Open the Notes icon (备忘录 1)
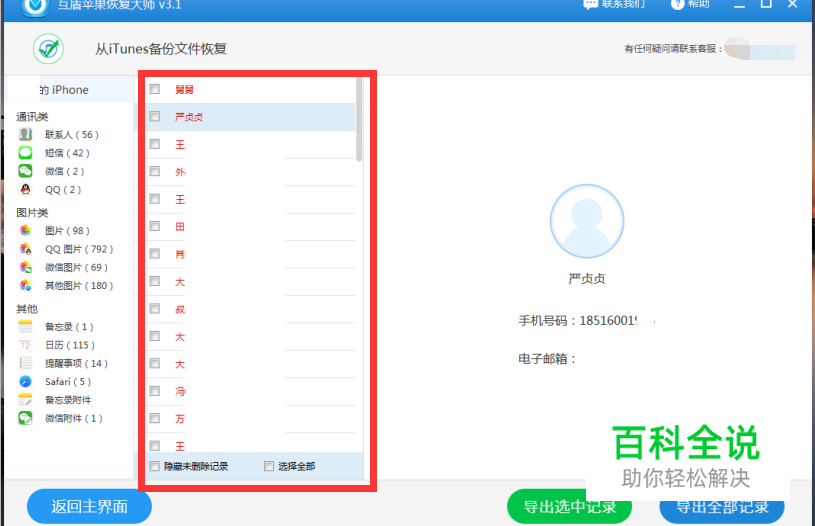 click(25, 326)
